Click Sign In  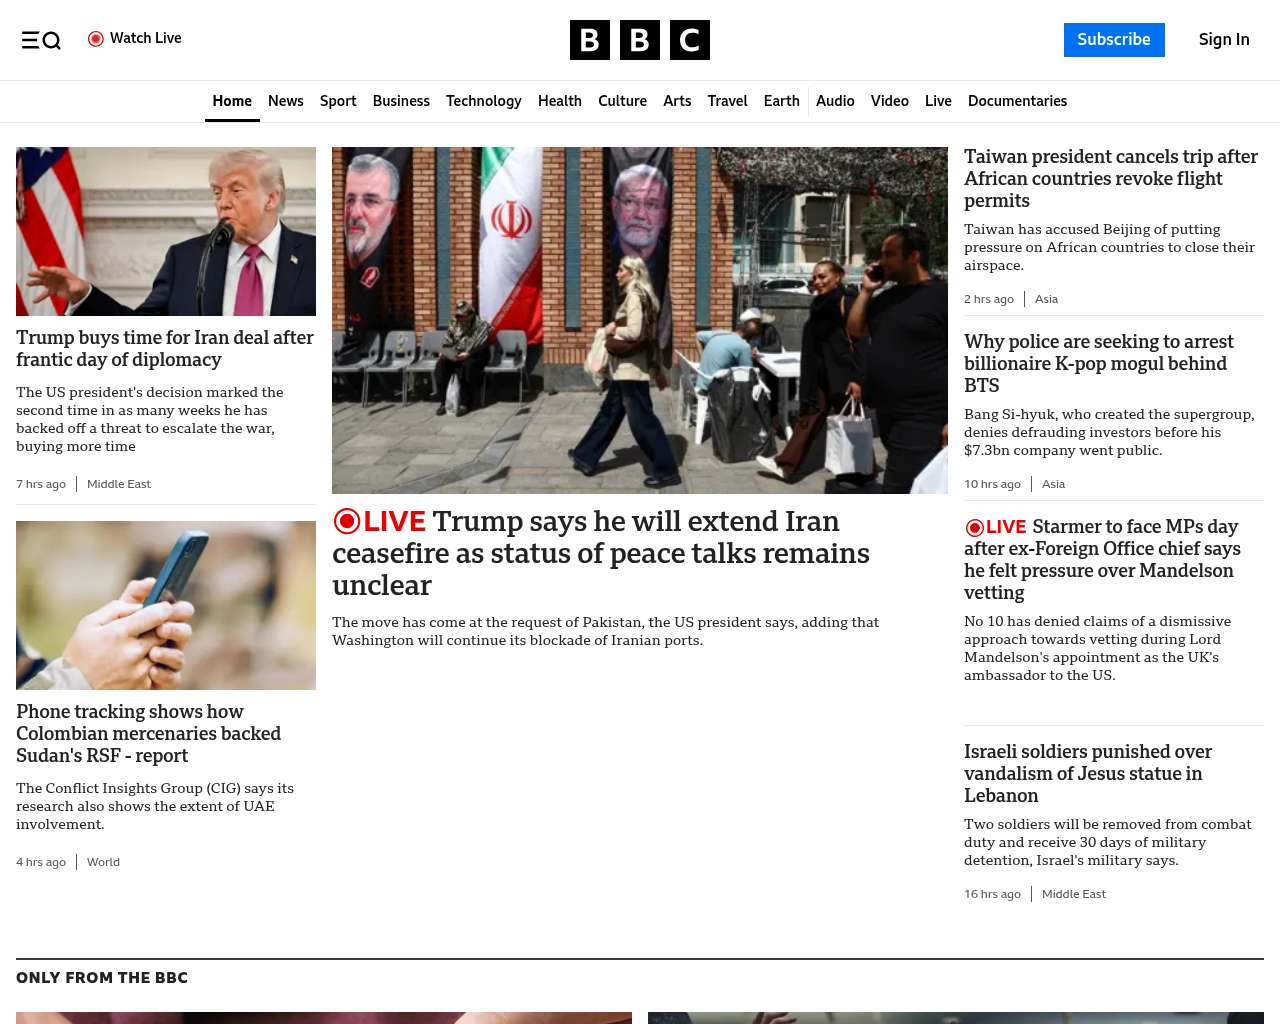pos(1224,40)
